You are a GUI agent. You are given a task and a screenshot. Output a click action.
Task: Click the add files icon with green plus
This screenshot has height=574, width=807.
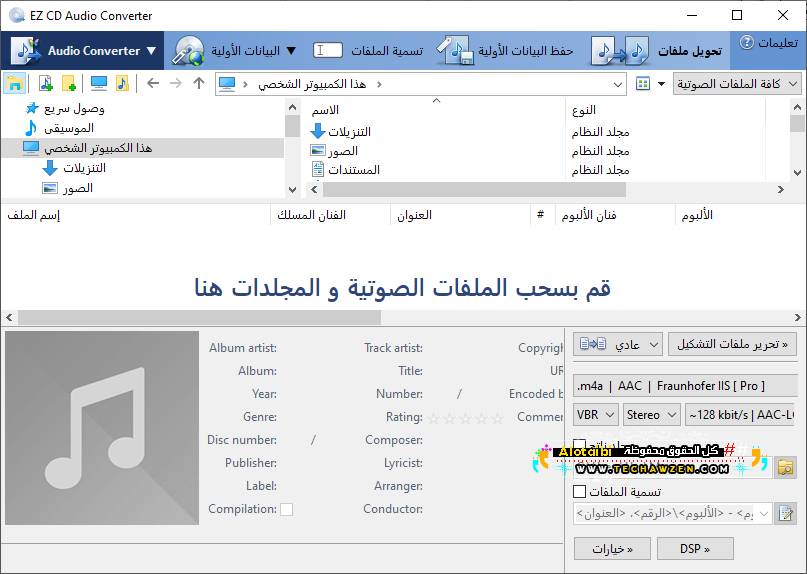[46, 83]
